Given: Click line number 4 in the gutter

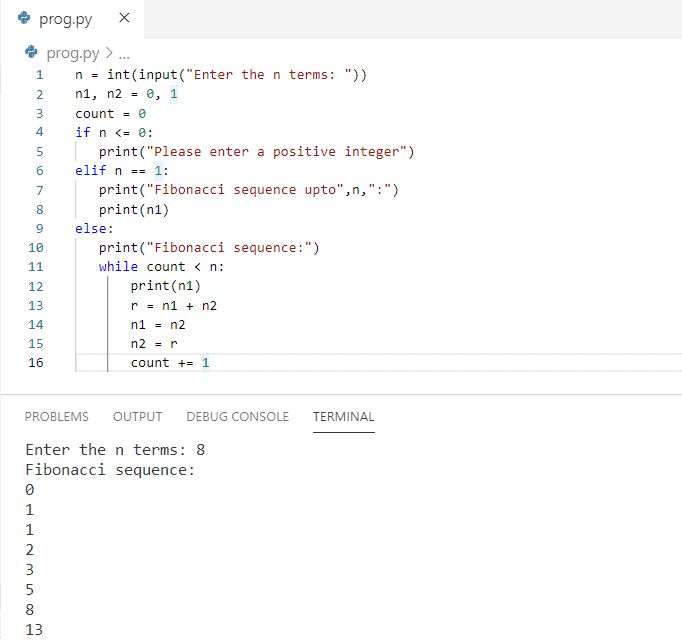Looking at the screenshot, I should [40, 131].
